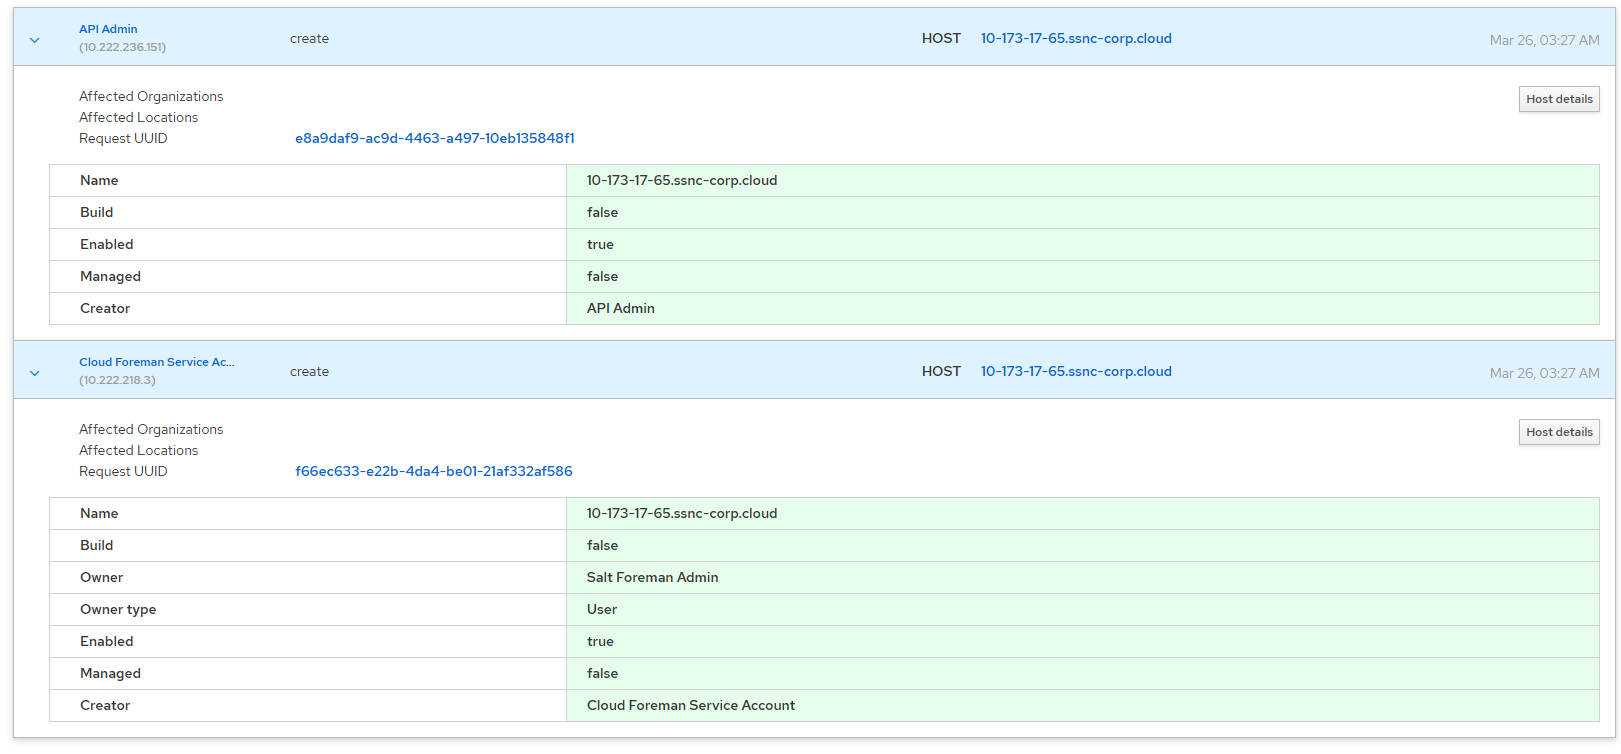
Task: Click the 'Cloud Foreman Service Account' creator value
Action: (x=690, y=705)
